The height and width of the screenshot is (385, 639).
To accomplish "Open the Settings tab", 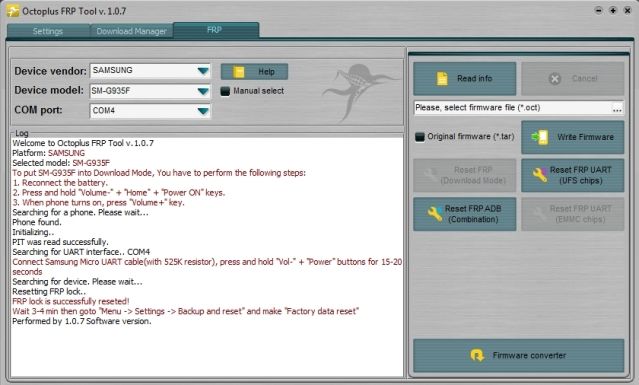I will point(48,31).
